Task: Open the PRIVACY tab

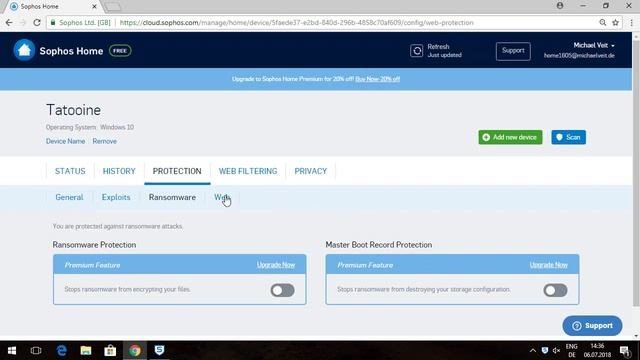Action: [x=311, y=171]
